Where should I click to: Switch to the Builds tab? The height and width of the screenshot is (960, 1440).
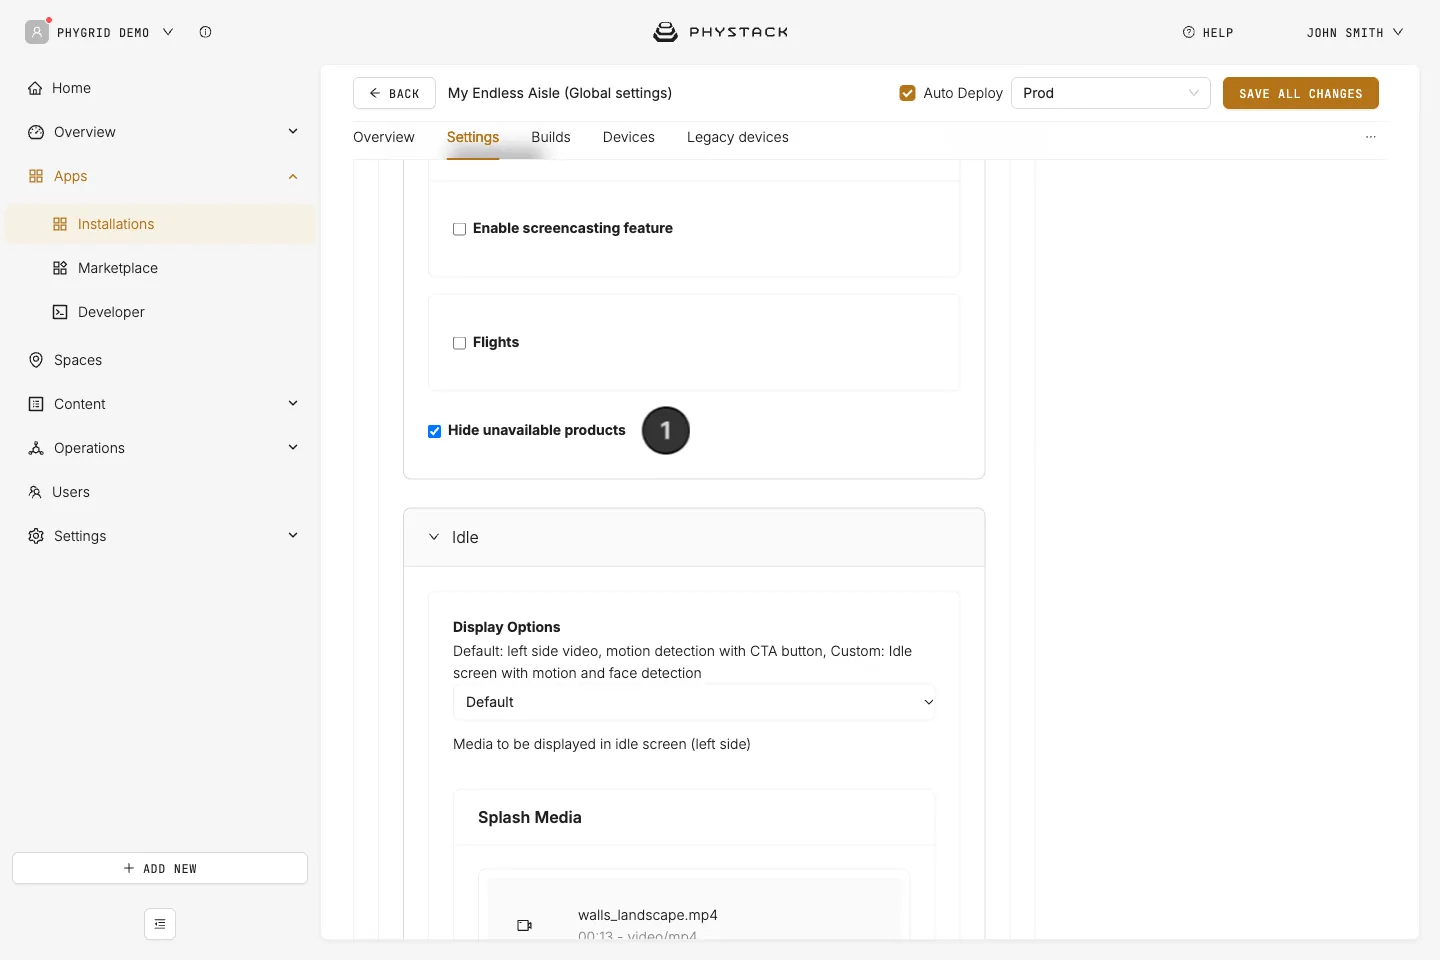click(x=551, y=137)
